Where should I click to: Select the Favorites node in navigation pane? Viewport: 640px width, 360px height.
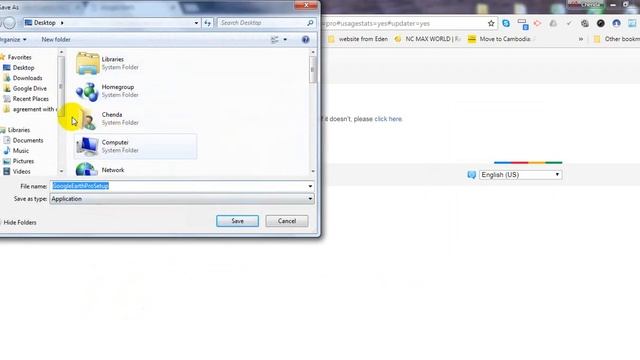[x=16, y=58]
